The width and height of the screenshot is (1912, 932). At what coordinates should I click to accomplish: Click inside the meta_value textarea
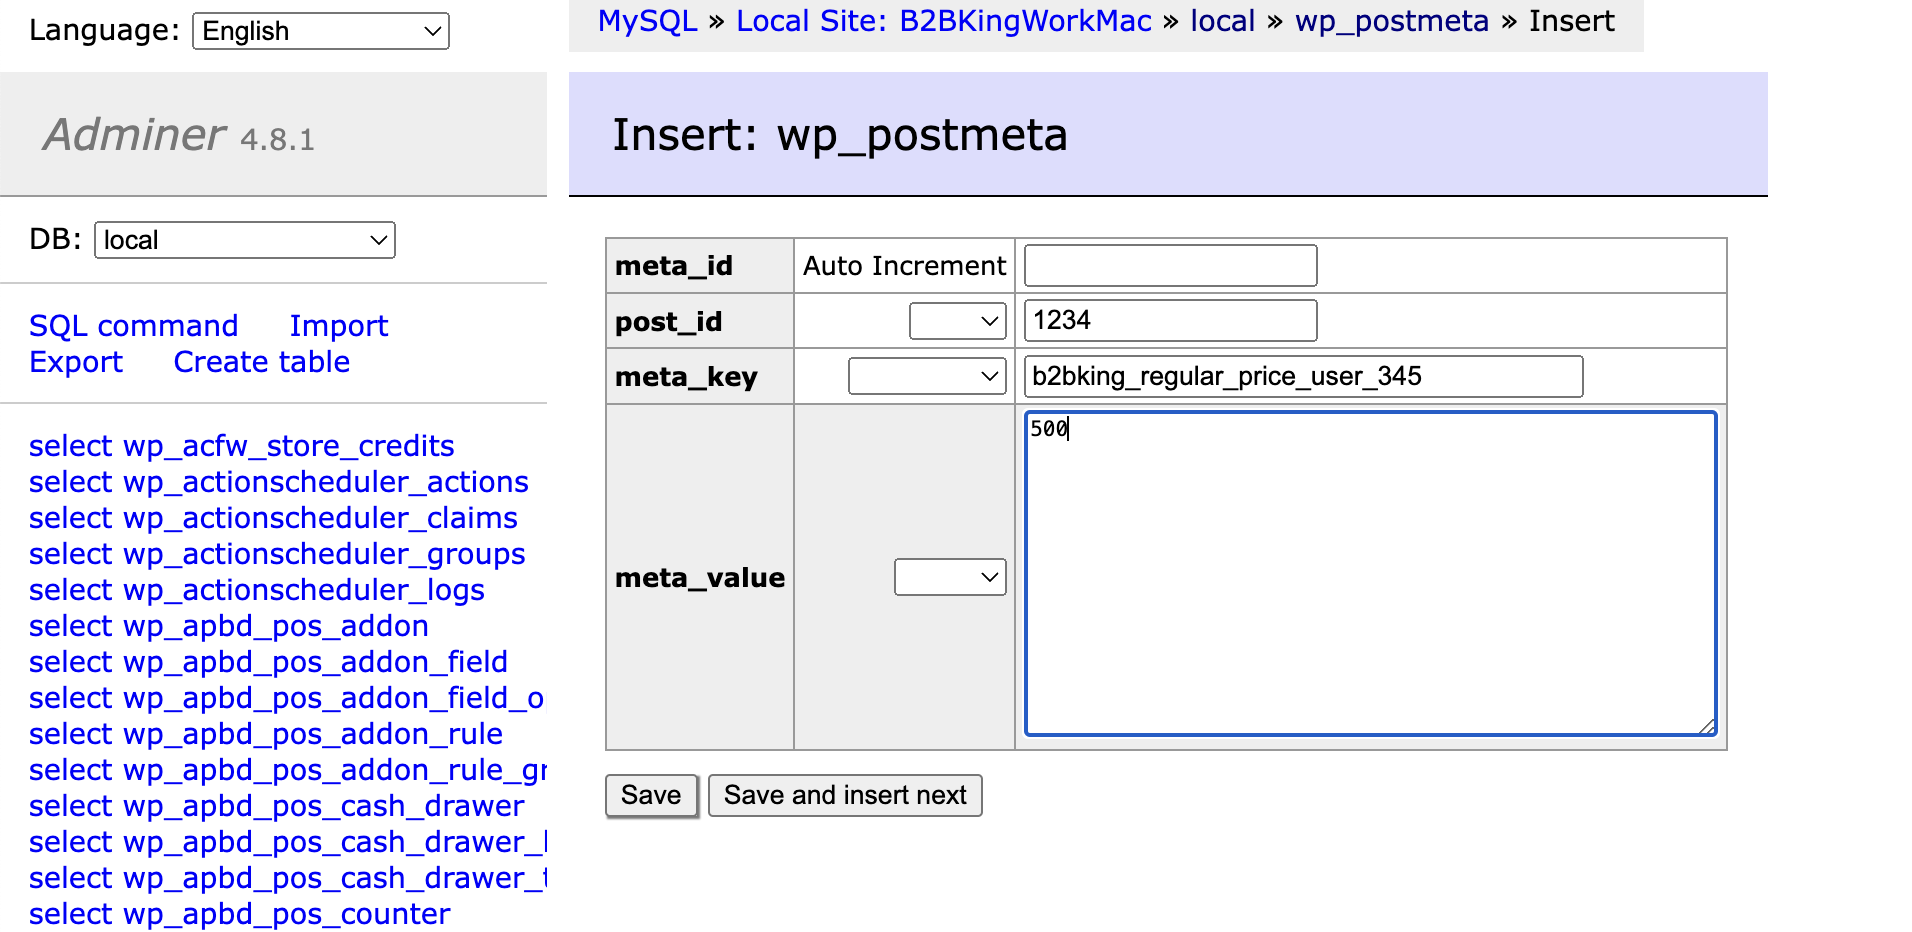[x=1371, y=574]
